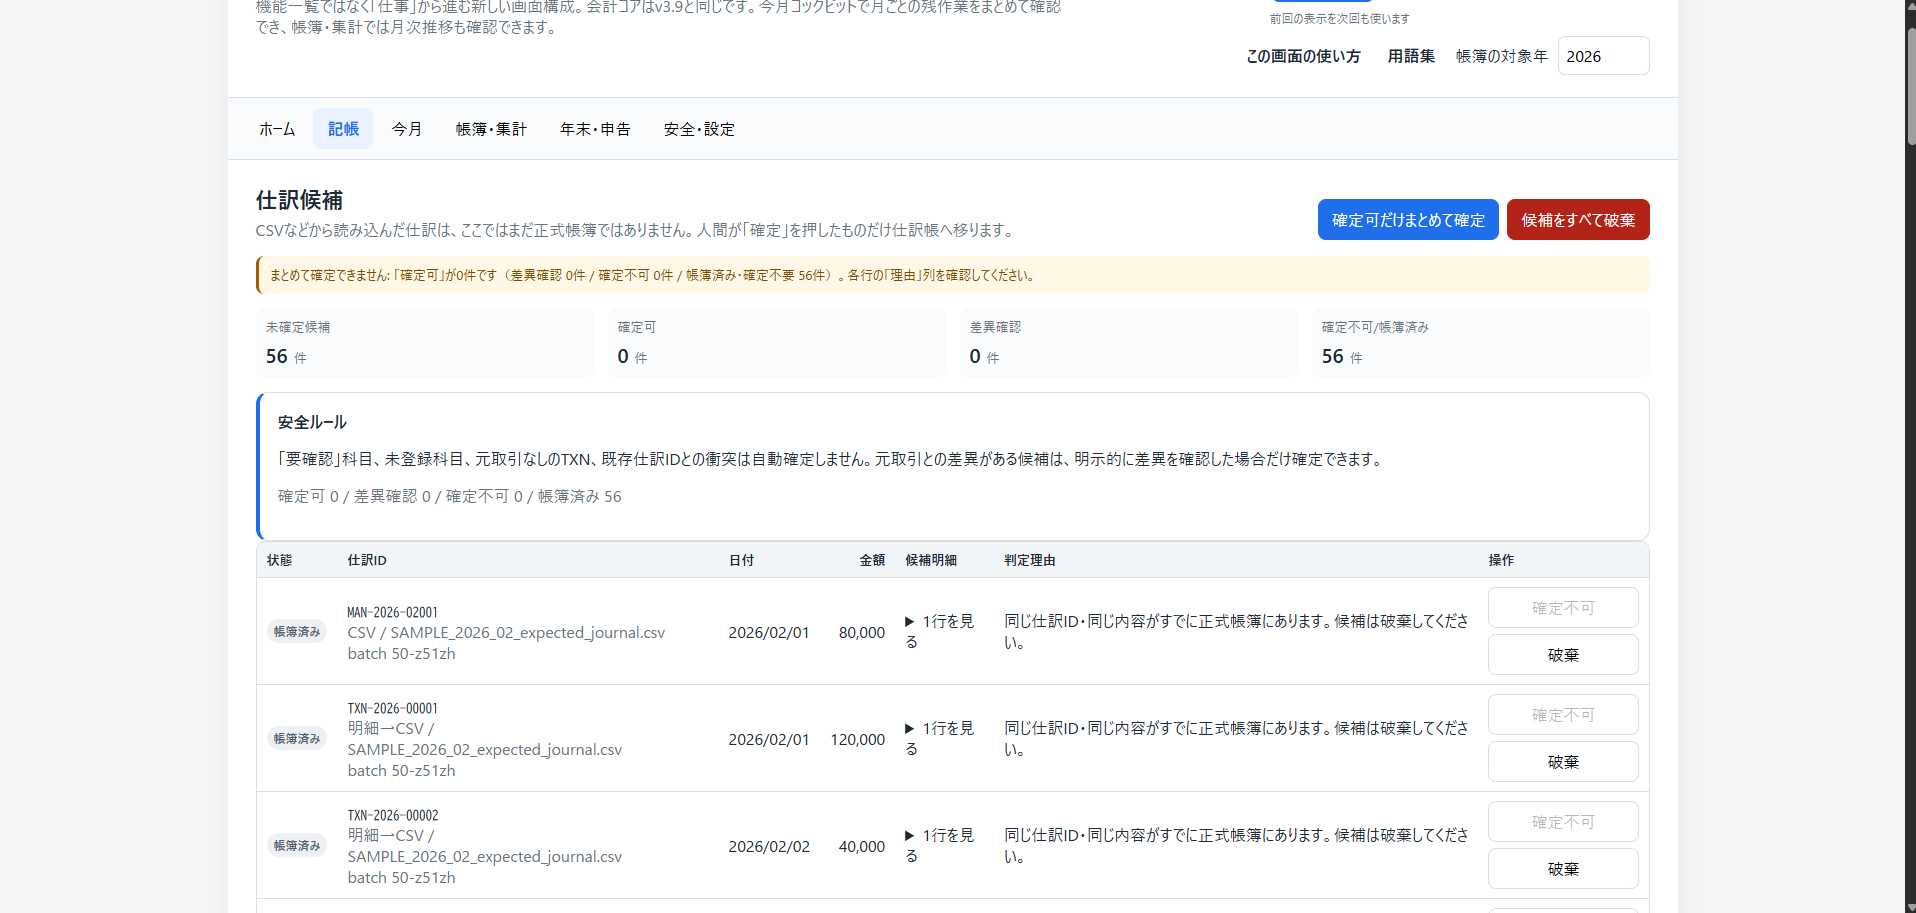Click 確定可だけまとめて確定 button
Screen dimensions: 1916x913
[x=1408, y=220]
